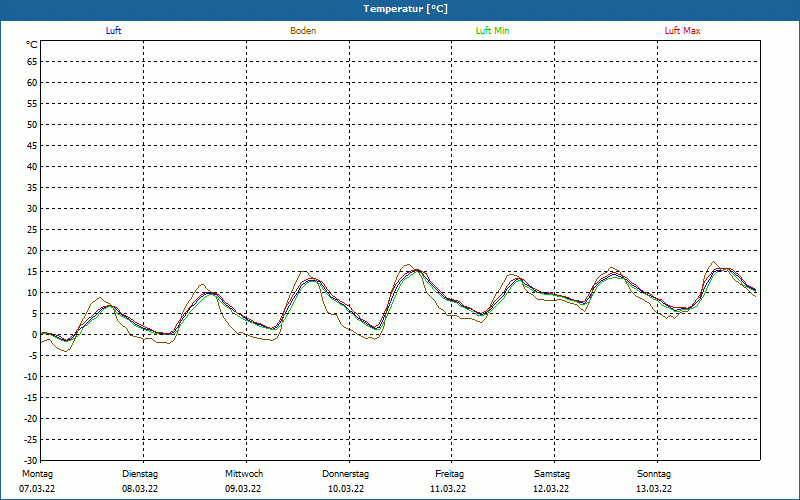Click the '10' y-axis value
Viewport: 800px width, 500px height.
coord(32,292)
